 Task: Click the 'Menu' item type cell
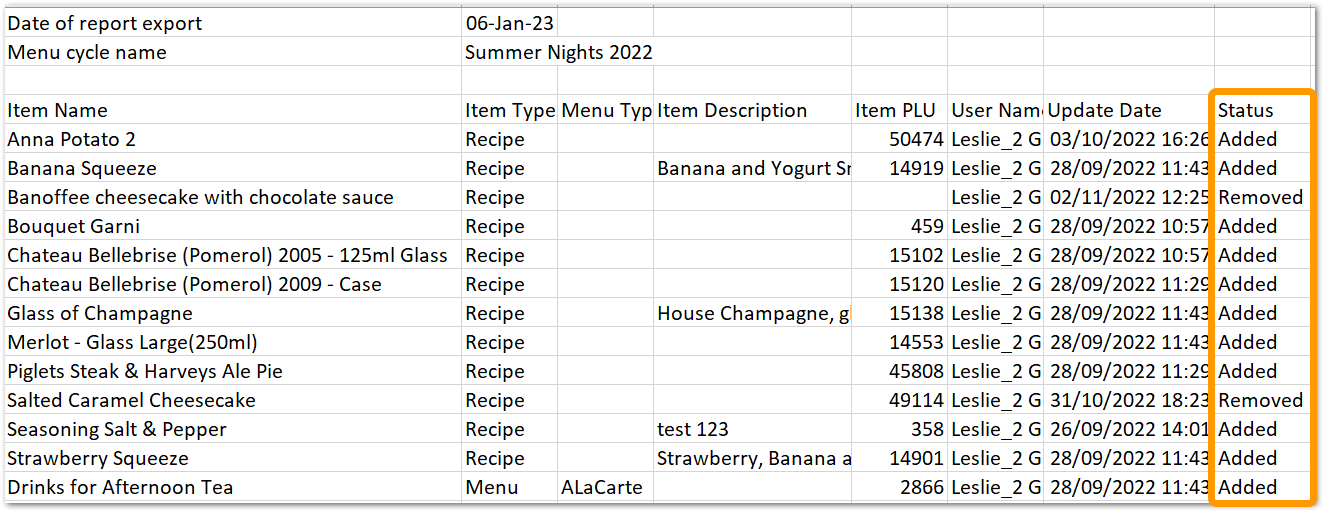[509, 487]
